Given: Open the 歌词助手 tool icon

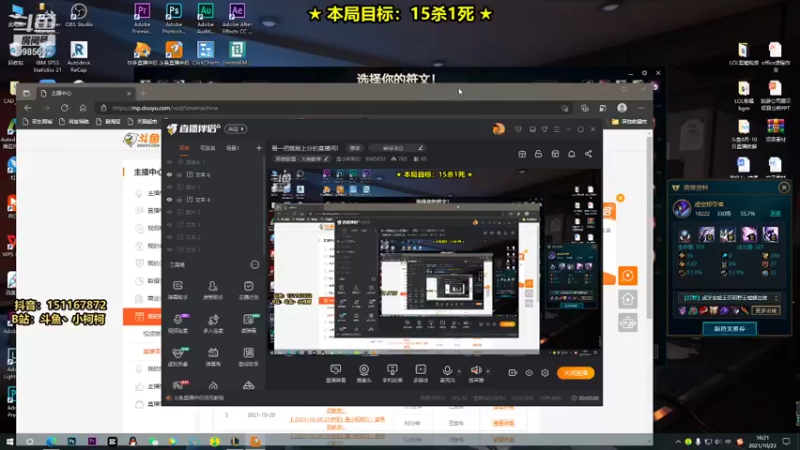Looking at the screenshot, I should point(248,356).
